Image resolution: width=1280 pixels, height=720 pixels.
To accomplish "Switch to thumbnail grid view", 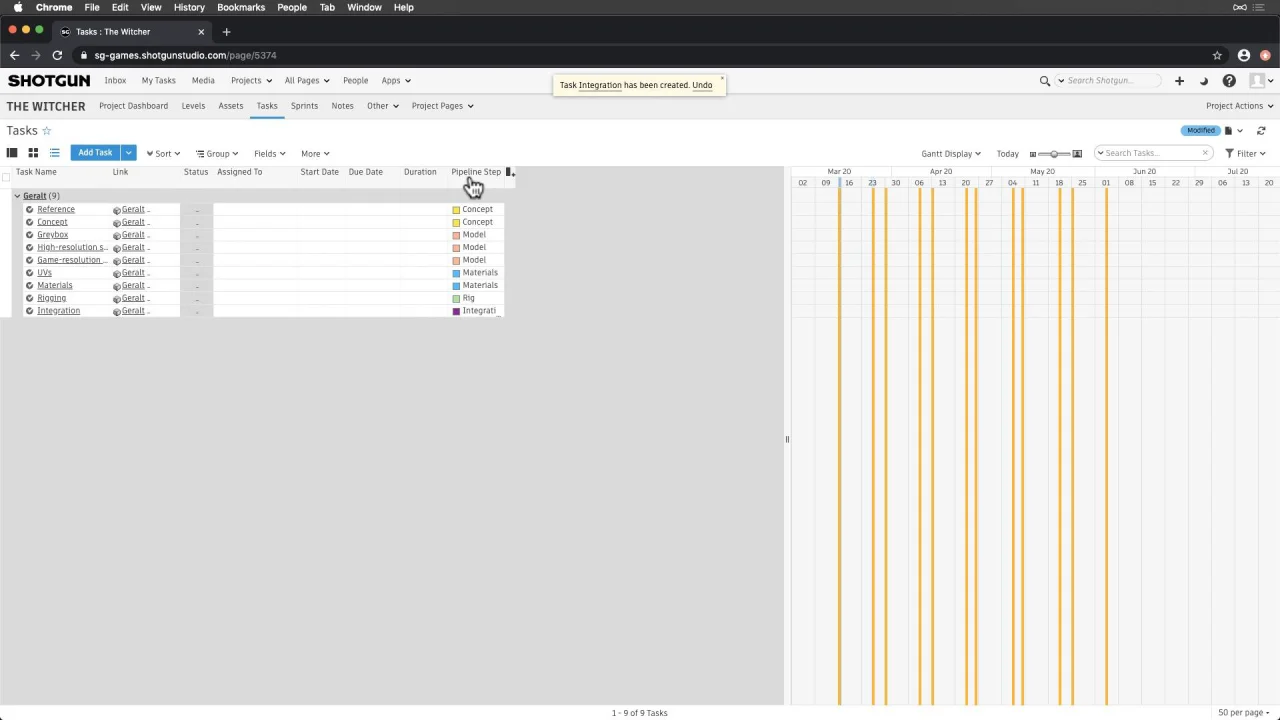I will [33, 153].
